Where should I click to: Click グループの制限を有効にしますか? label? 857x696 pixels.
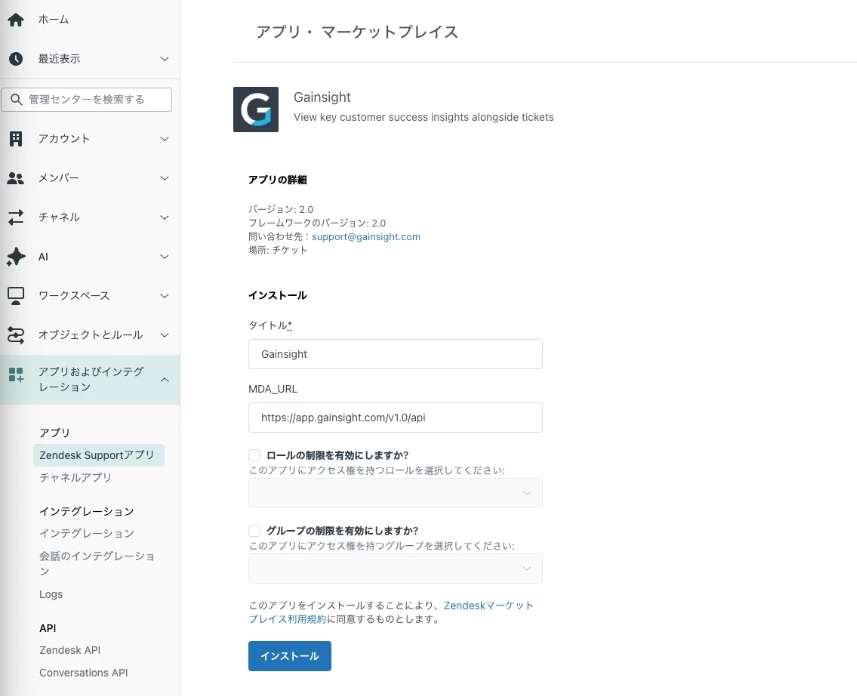pyautogui.click(x=342, y=530)
